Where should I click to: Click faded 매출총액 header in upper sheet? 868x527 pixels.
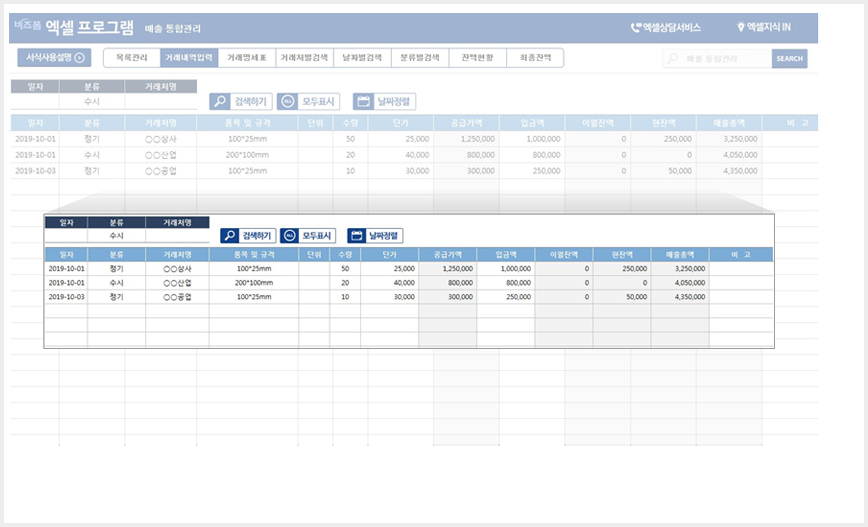(x=729, y=123)
